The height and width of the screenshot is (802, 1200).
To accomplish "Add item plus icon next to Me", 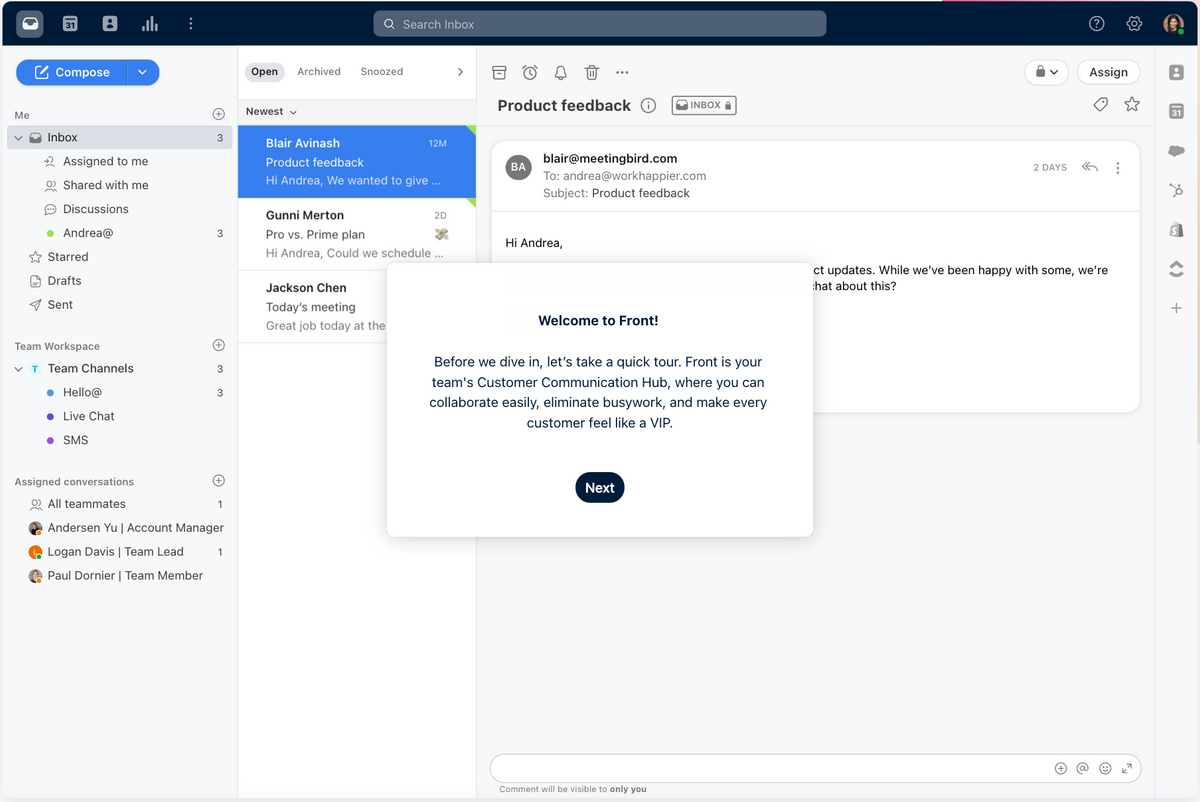I will (x=219, y=114).
